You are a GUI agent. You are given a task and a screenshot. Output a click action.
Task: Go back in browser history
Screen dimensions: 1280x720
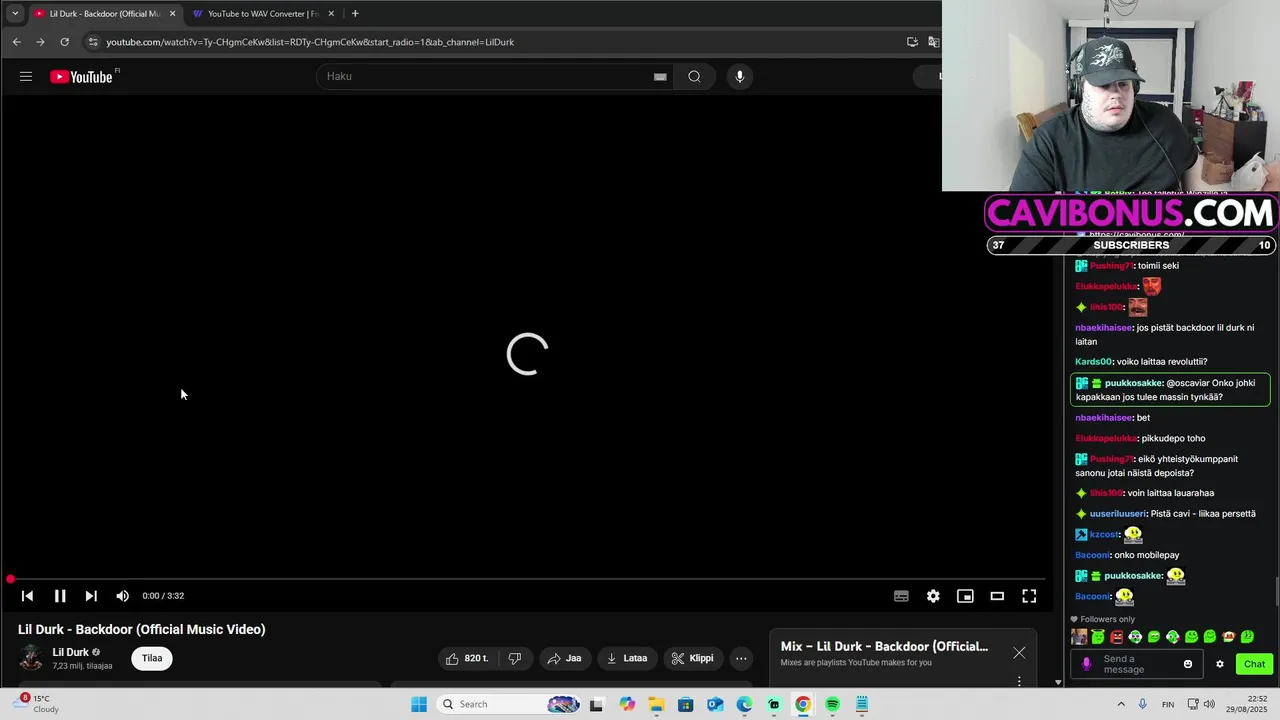click(16, 42)
